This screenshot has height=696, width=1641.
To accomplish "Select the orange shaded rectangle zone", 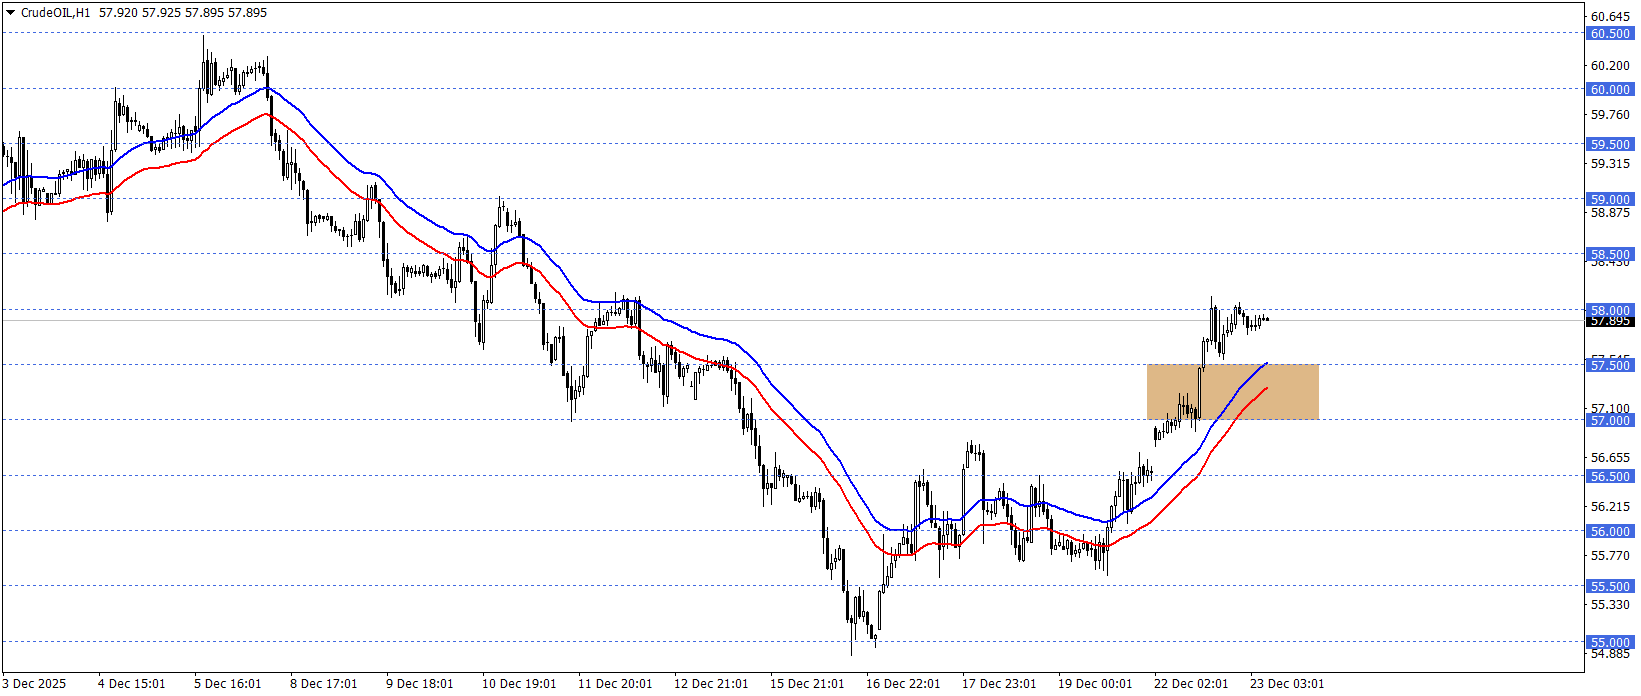I will tap(1233, 391).
